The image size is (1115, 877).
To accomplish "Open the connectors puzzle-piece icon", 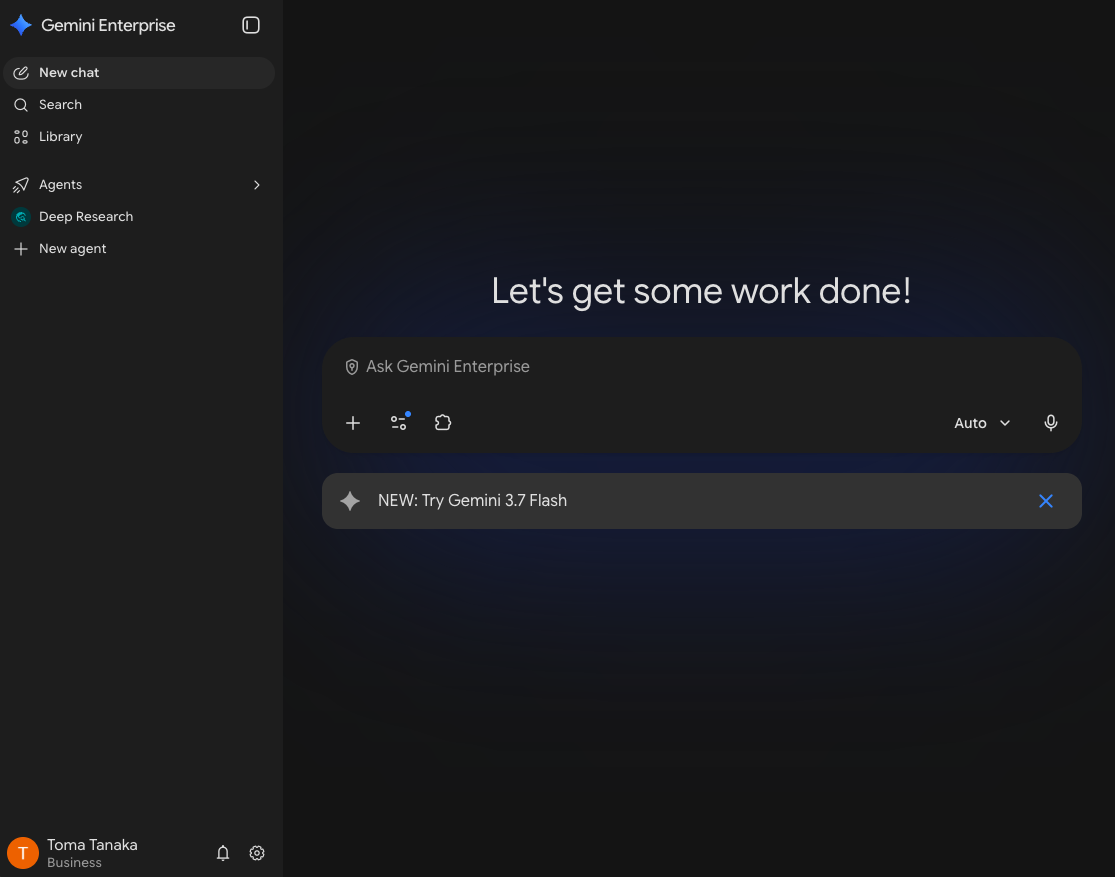I will (443, 422).
